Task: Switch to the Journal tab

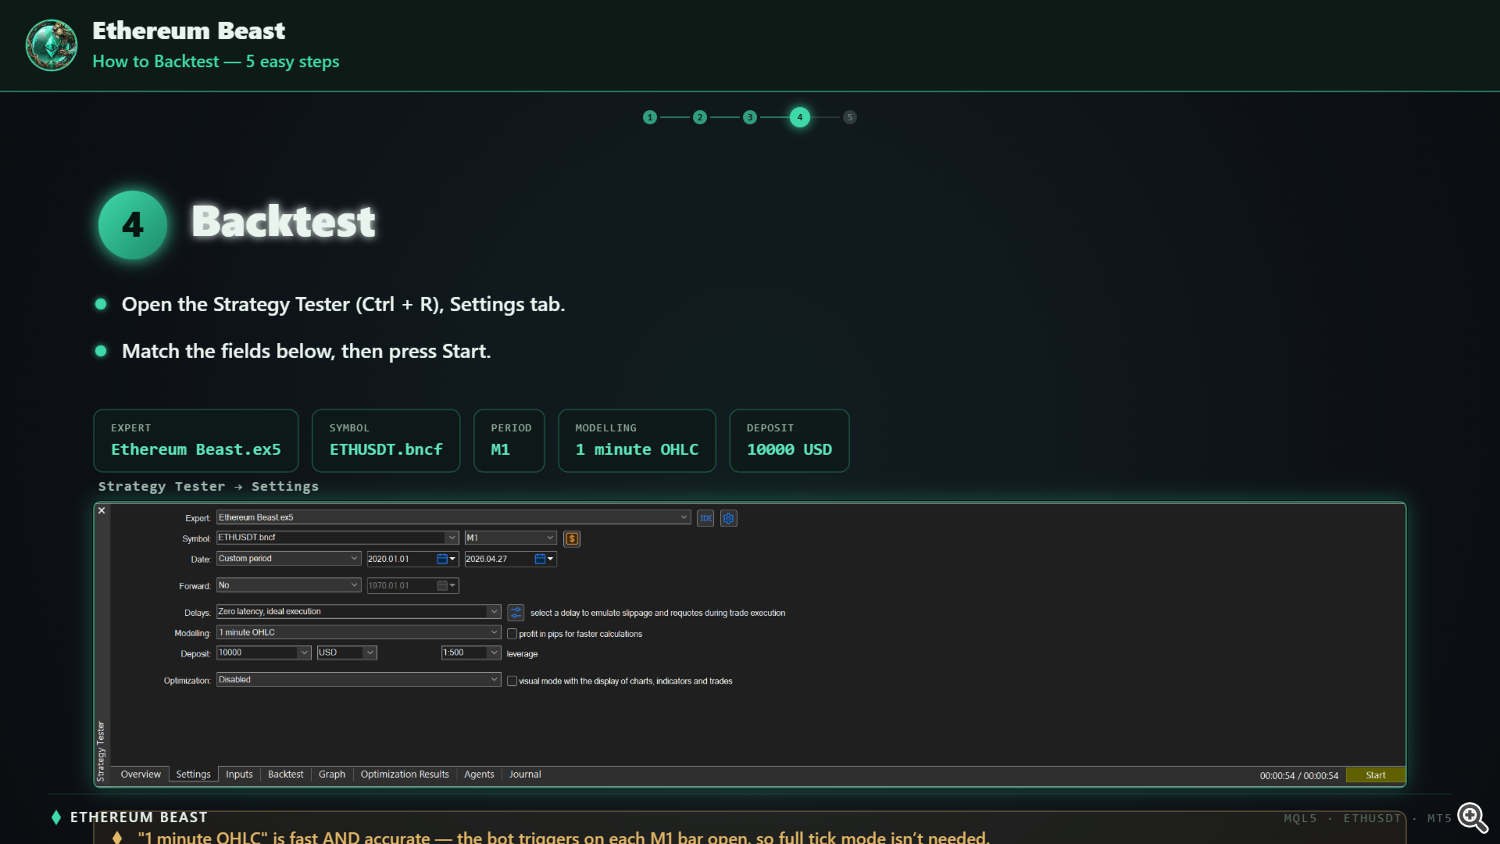Action: pyautogui.click(x=525, y=775)
